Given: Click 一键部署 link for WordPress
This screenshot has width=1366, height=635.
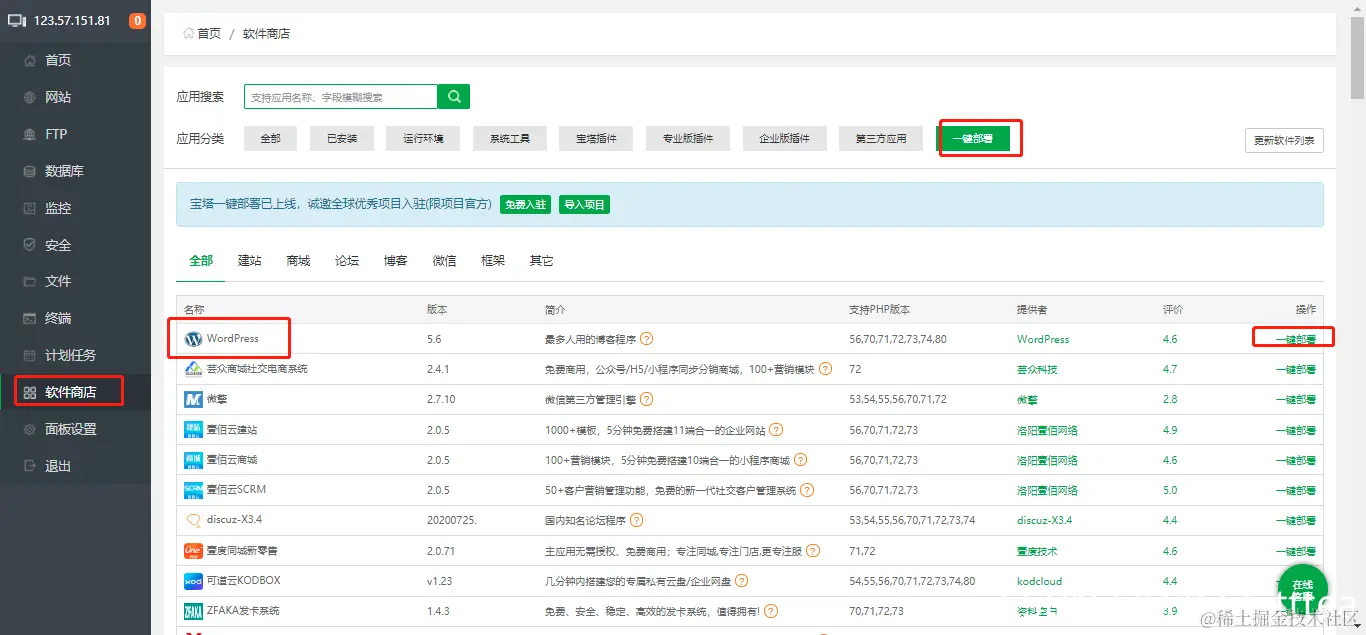Looking at the screenshot, I should [x=1295, y=340].
